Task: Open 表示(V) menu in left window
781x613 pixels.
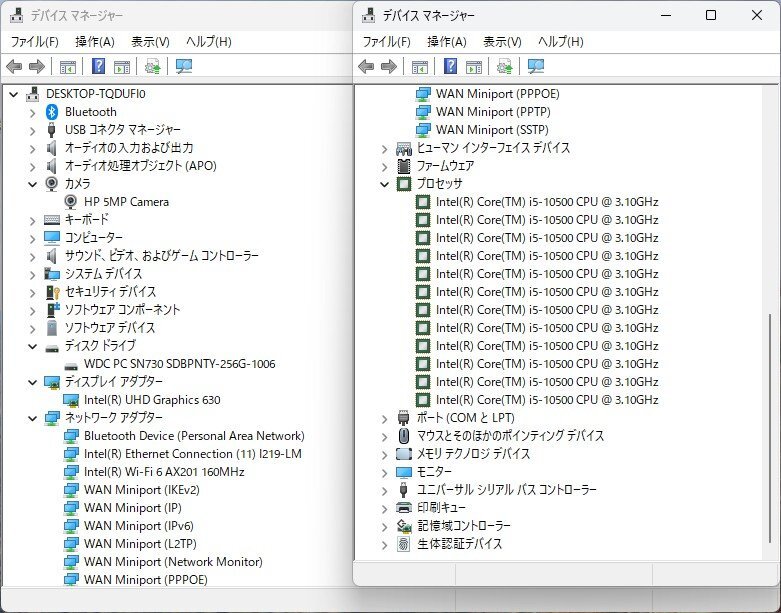Action: pyautogui.click(x=150, y=42)
